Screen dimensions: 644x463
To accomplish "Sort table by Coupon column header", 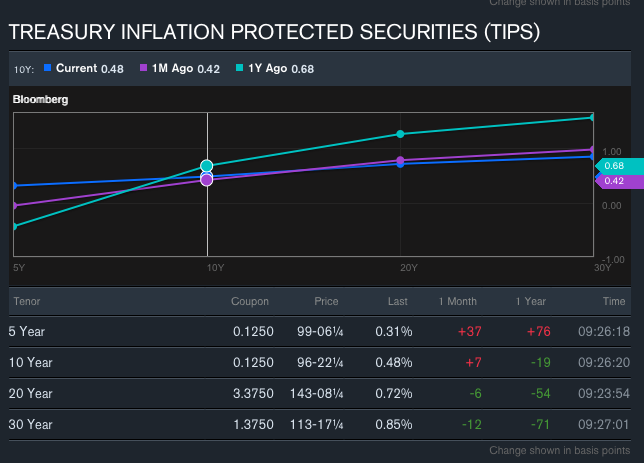I will click(x=250, y=302).
